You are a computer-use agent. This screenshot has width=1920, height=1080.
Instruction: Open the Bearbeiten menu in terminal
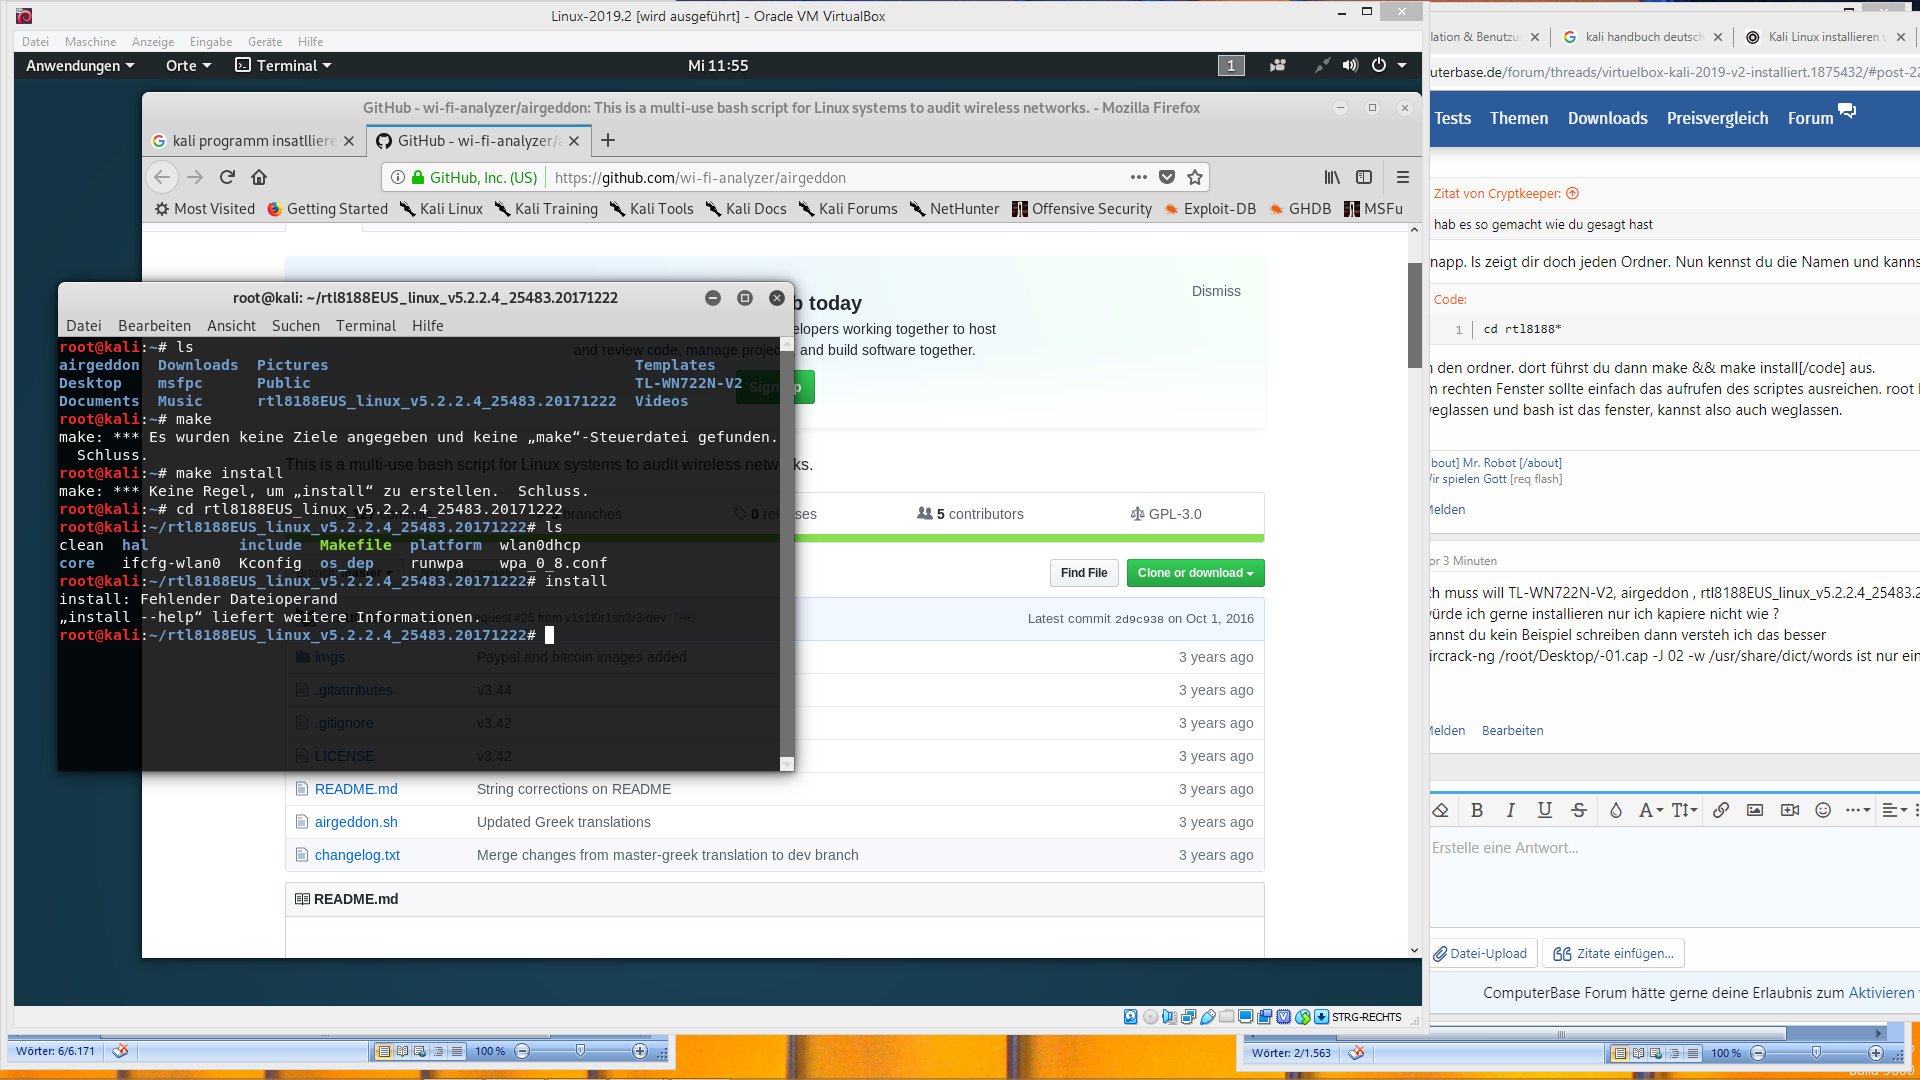154,326
